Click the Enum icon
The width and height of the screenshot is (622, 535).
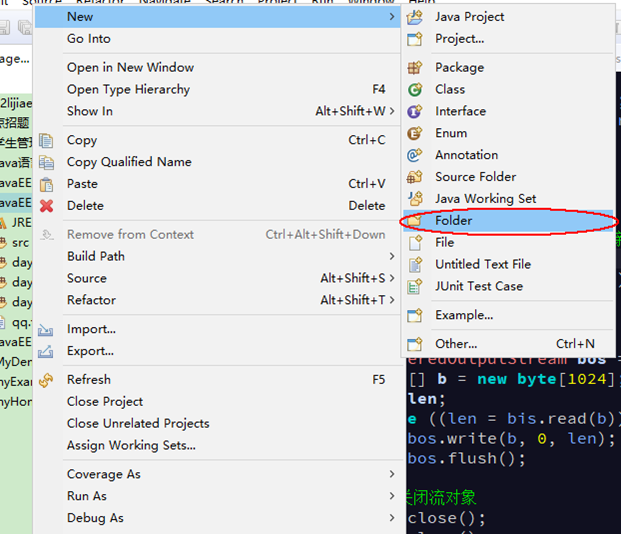[415, 133]
